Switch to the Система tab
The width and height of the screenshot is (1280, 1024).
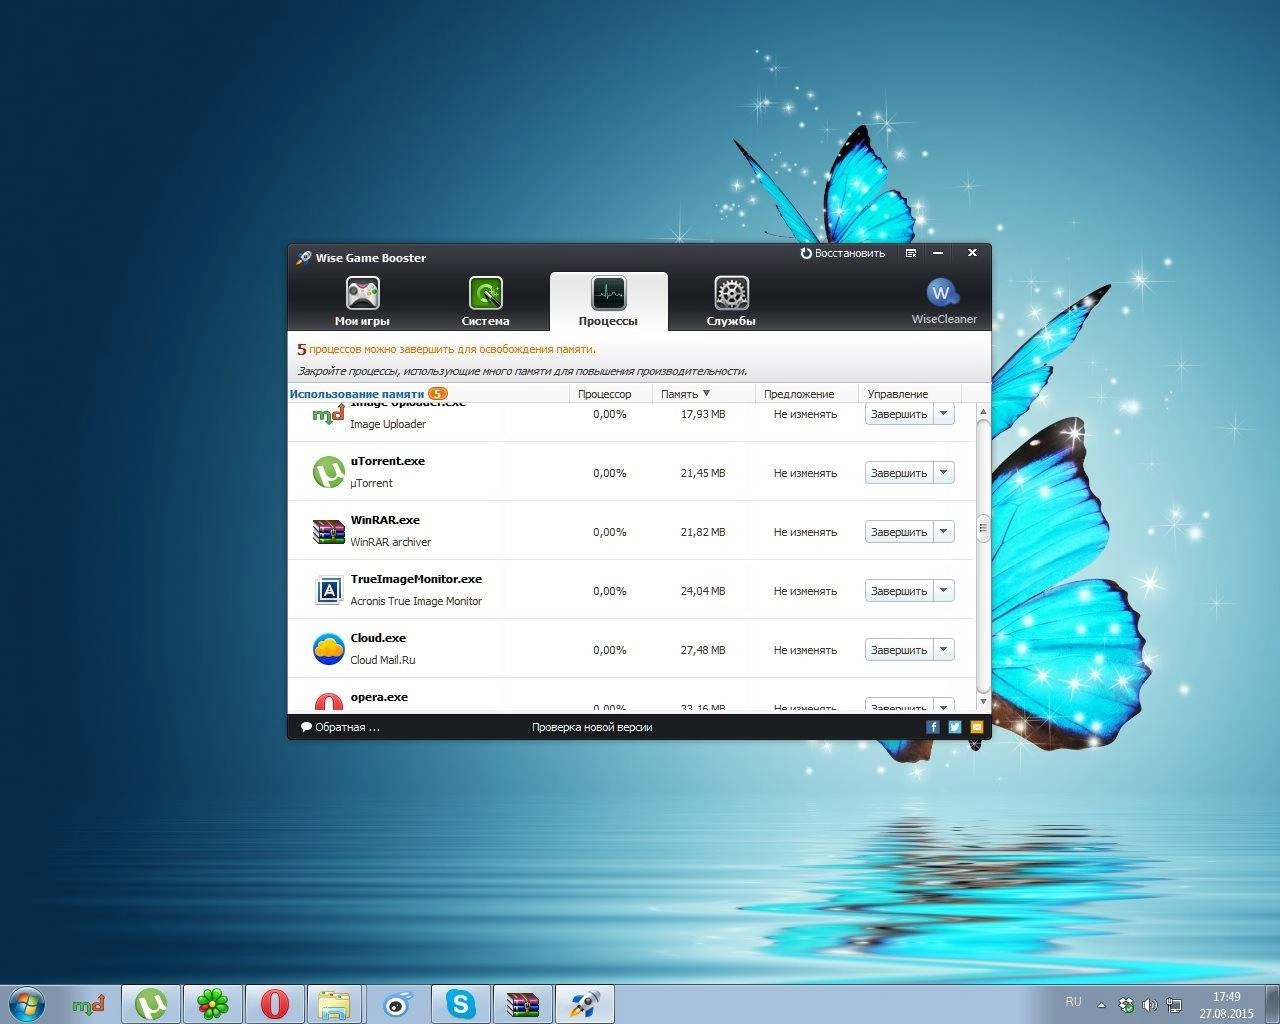tap(485, 301)
